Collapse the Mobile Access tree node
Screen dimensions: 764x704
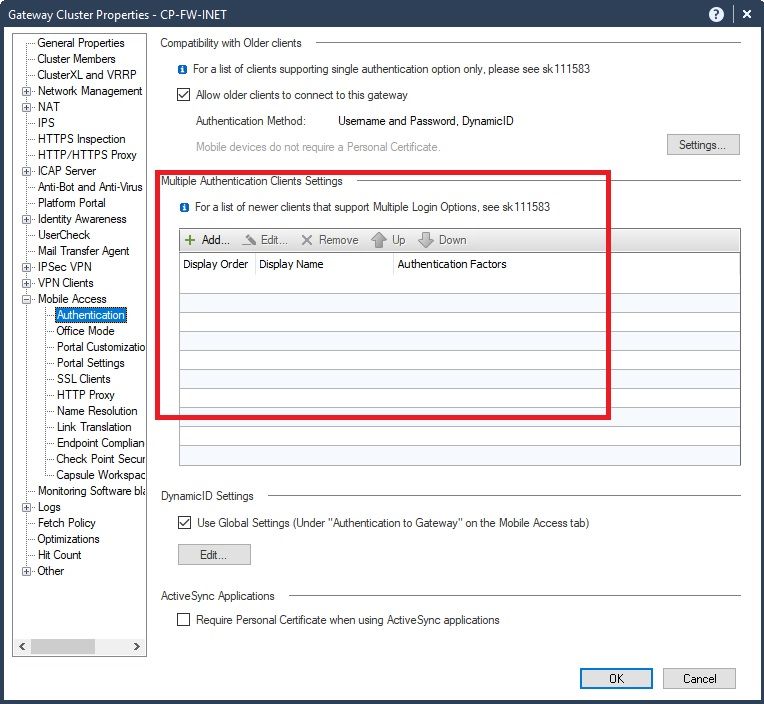click(26, 299)
